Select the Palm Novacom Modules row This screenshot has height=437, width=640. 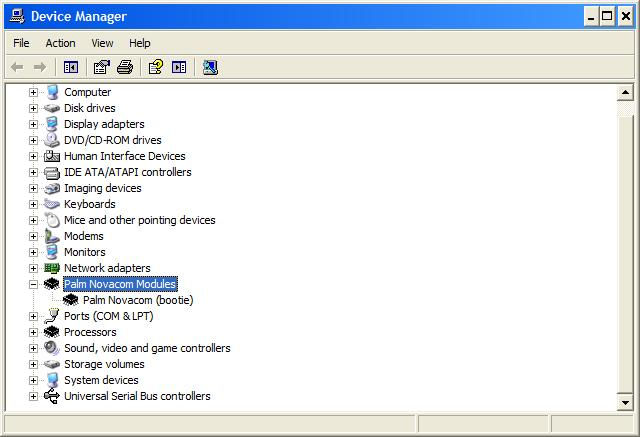[x=120, y=284]
